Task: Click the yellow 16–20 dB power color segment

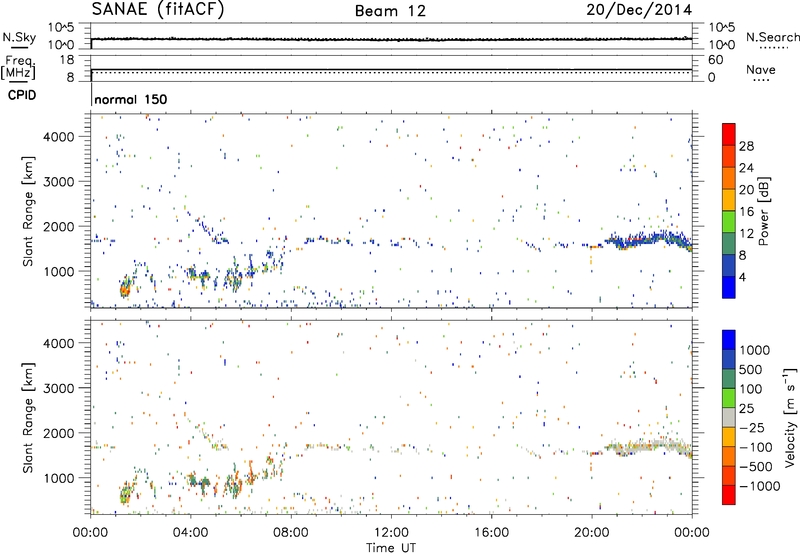Action: pos(729,199)
